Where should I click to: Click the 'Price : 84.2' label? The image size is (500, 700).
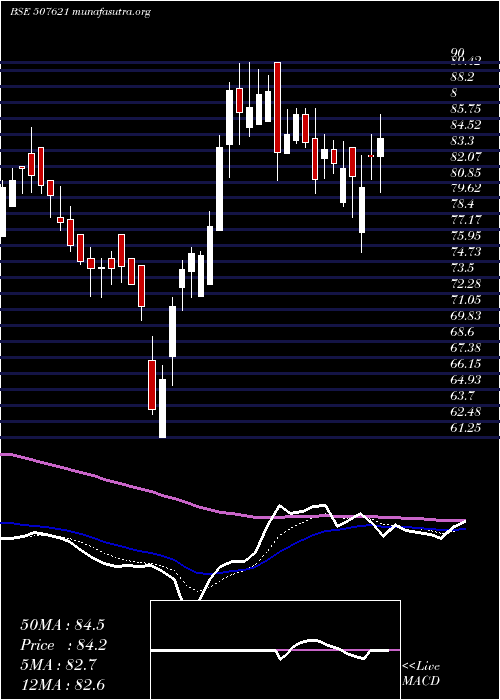[x=63, y=645]
